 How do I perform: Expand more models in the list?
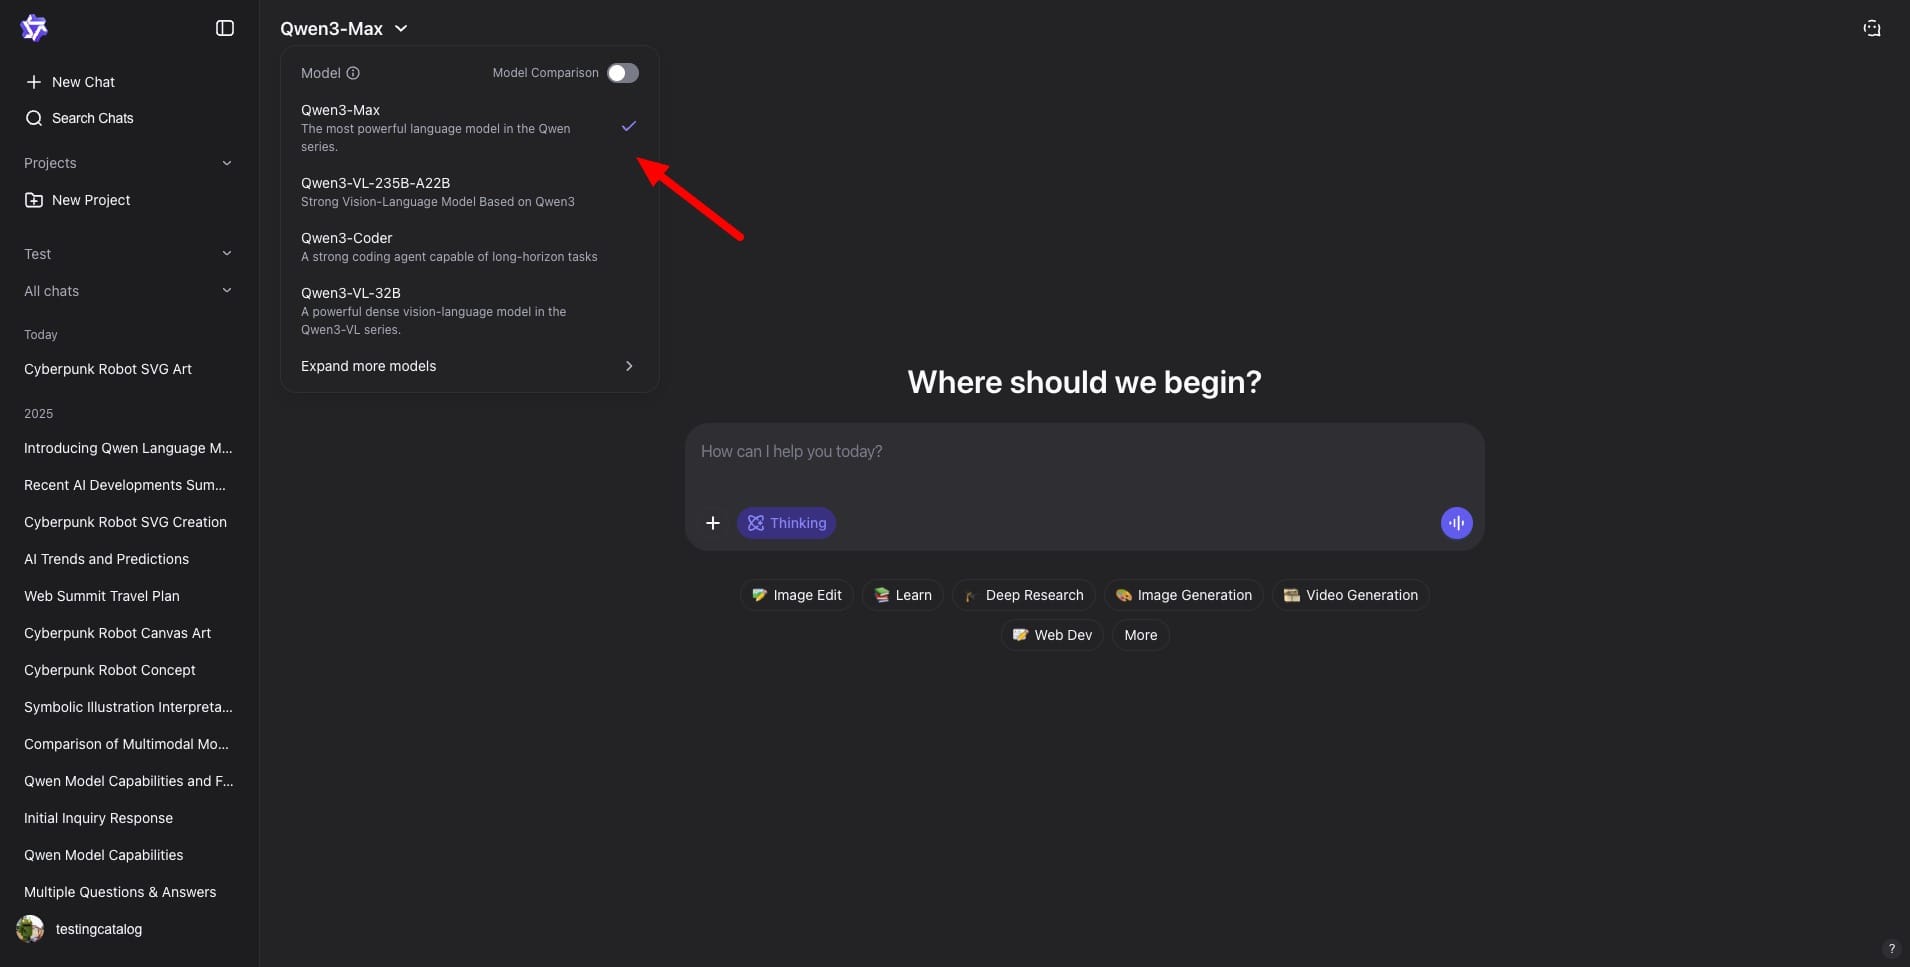(x=468, y=366)
